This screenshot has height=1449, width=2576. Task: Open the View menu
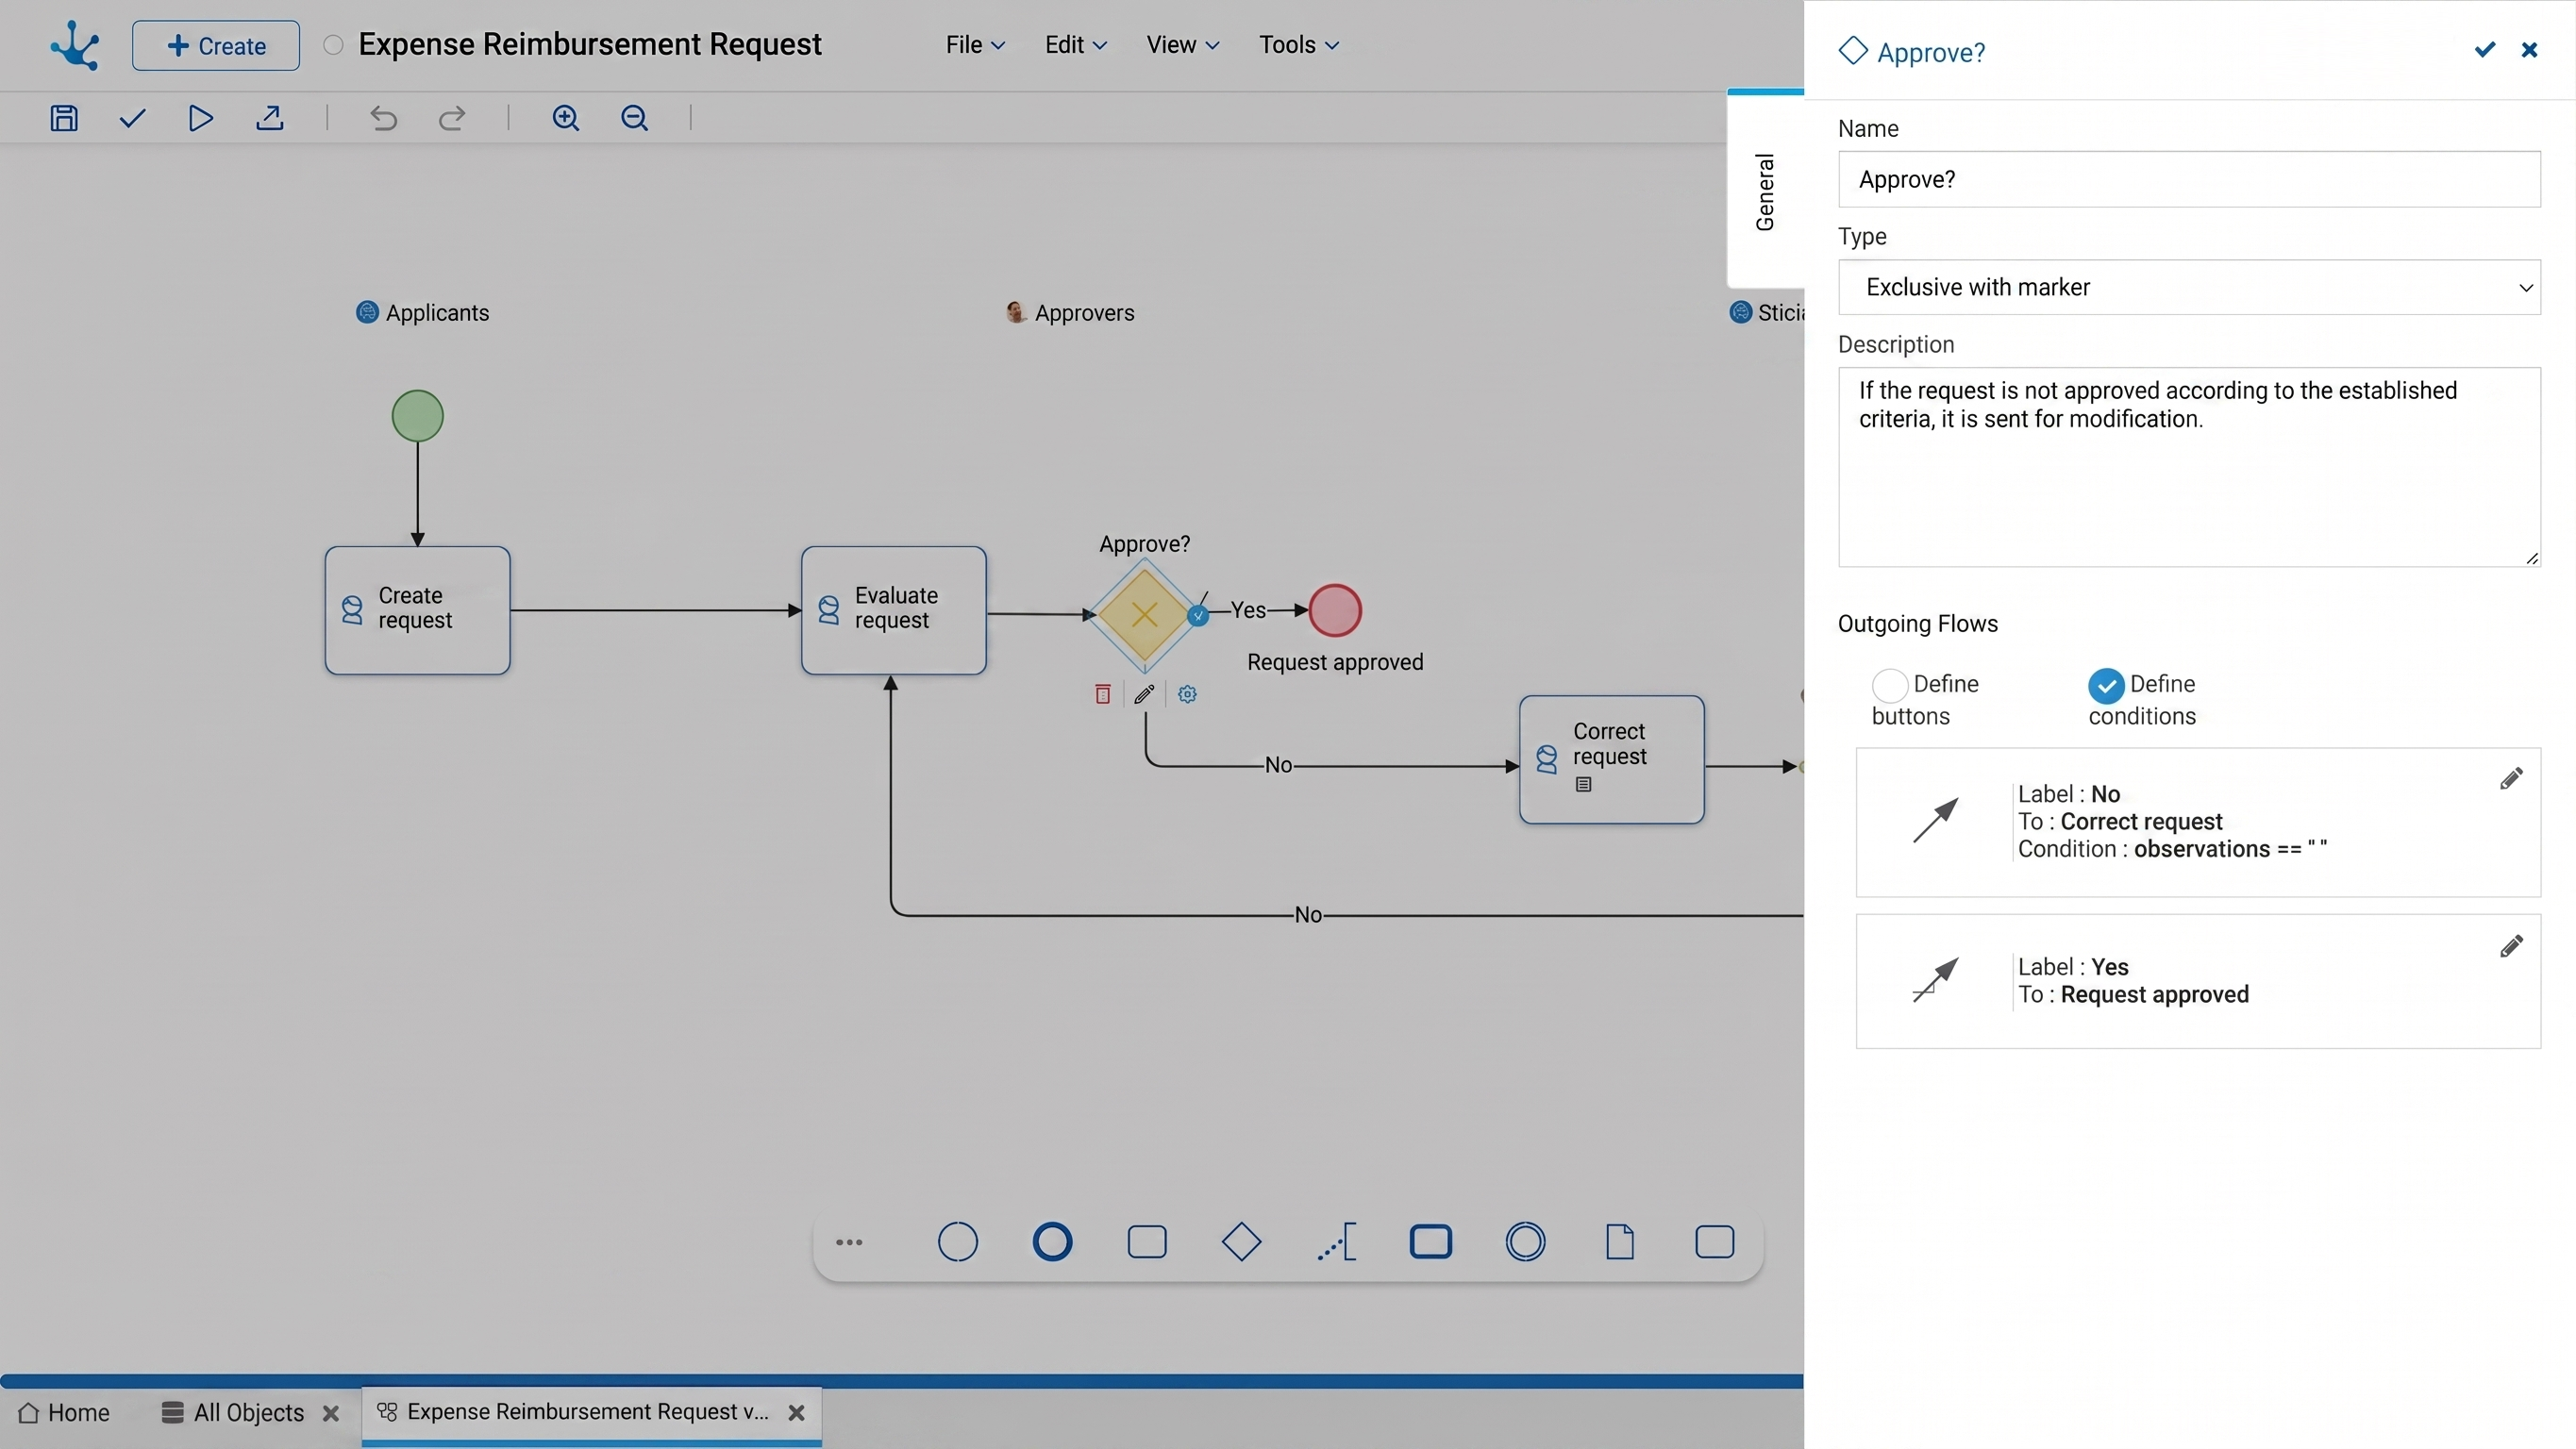1182,45
